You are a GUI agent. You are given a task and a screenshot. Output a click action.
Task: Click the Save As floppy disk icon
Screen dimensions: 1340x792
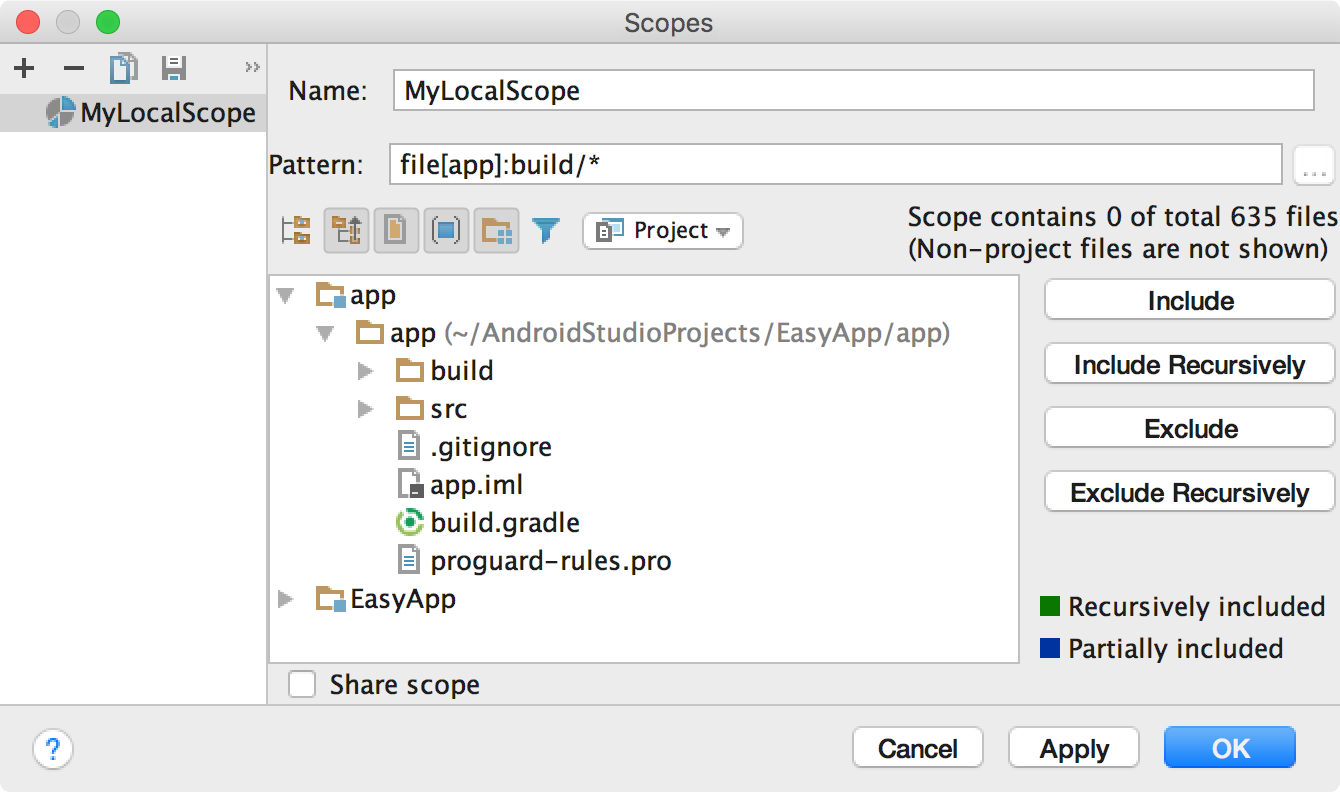click(174, 68)
